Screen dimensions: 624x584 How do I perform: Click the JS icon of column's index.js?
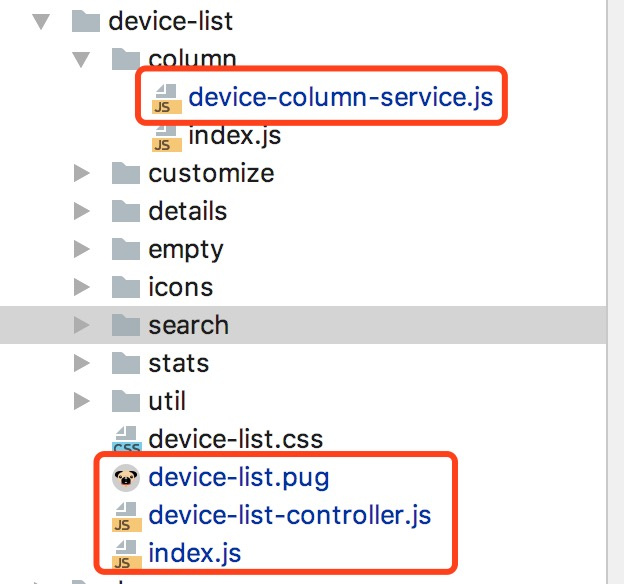click(167, 137)
